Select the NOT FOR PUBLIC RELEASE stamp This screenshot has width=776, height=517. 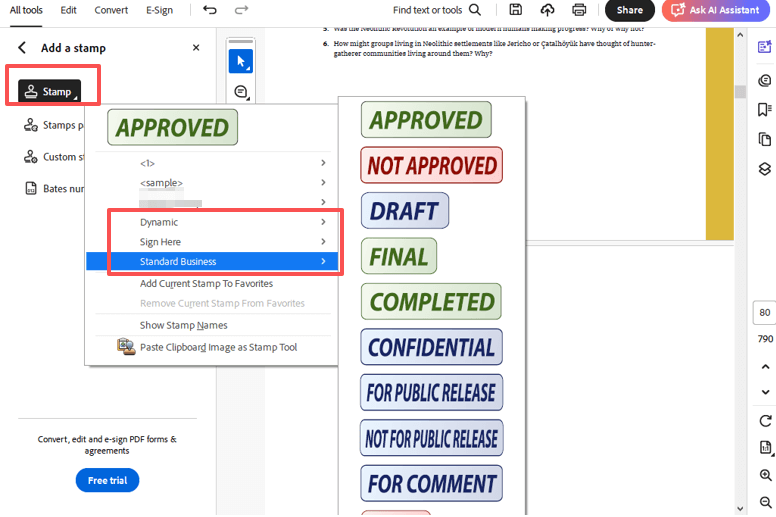432,438
